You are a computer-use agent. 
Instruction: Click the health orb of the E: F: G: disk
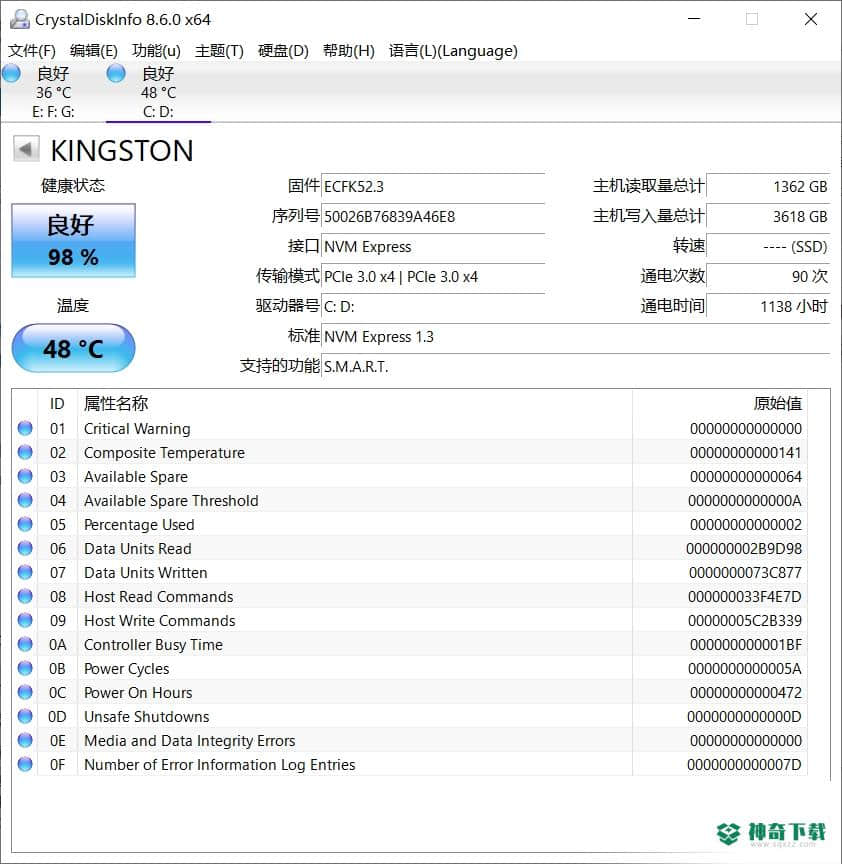pos(11,73)
